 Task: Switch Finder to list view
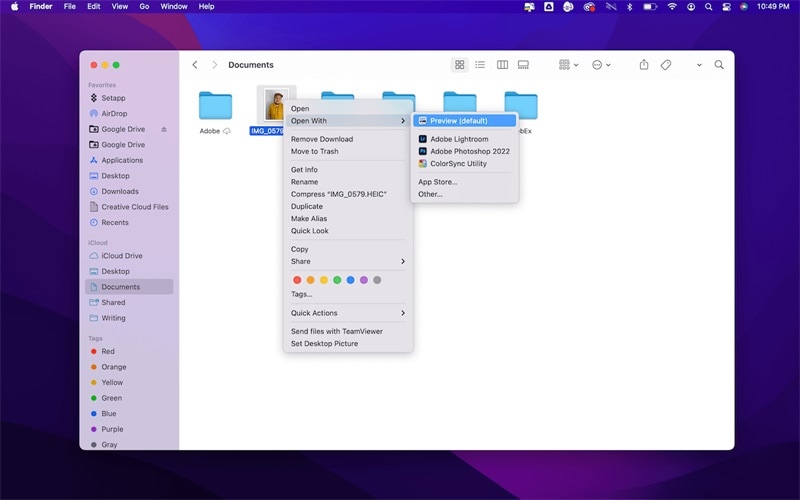[480, 65]
